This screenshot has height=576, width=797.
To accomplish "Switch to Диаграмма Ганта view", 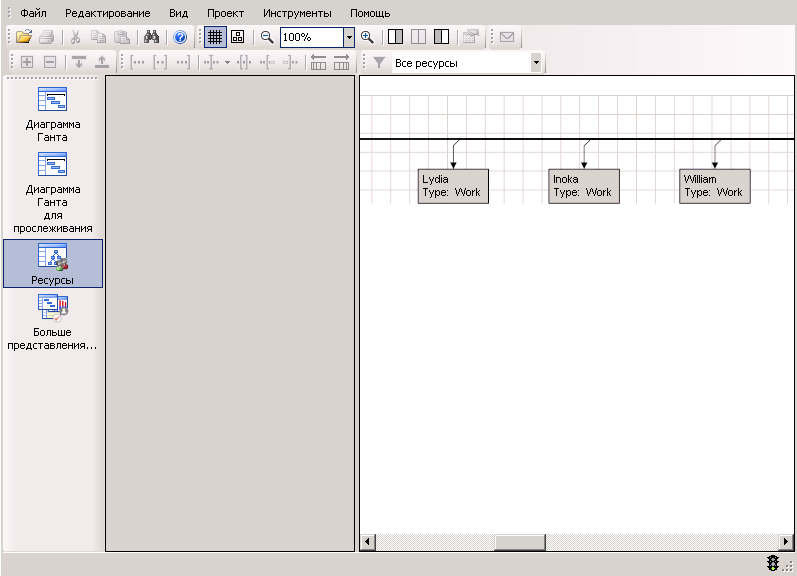I will tap(53, 114).
